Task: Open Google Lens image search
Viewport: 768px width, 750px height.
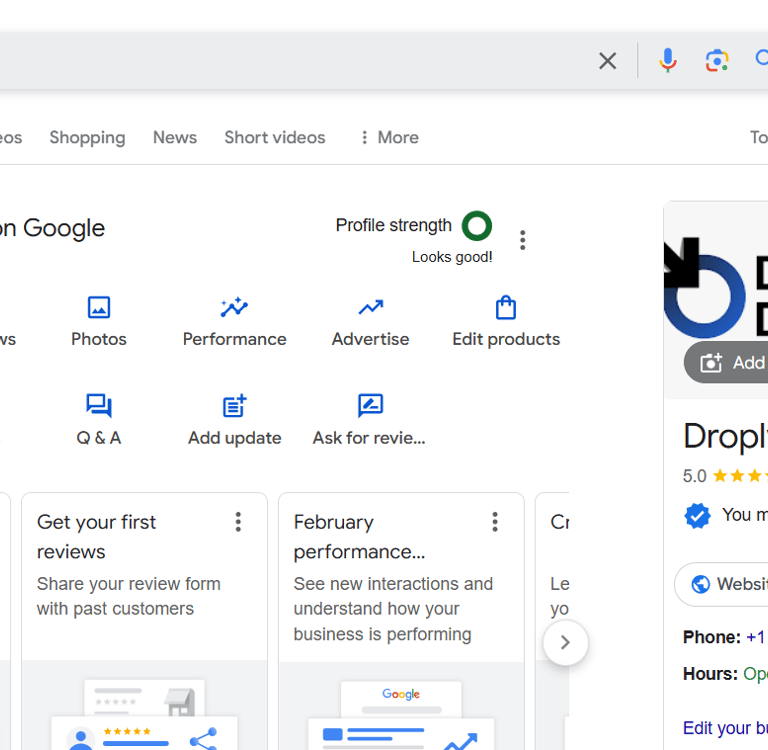Action: tap(717, 61)
